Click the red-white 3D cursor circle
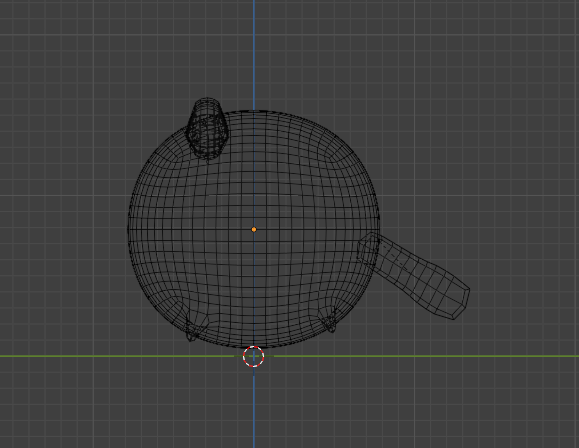The width and height of the screenshot is (579, 448). (254, 356)
